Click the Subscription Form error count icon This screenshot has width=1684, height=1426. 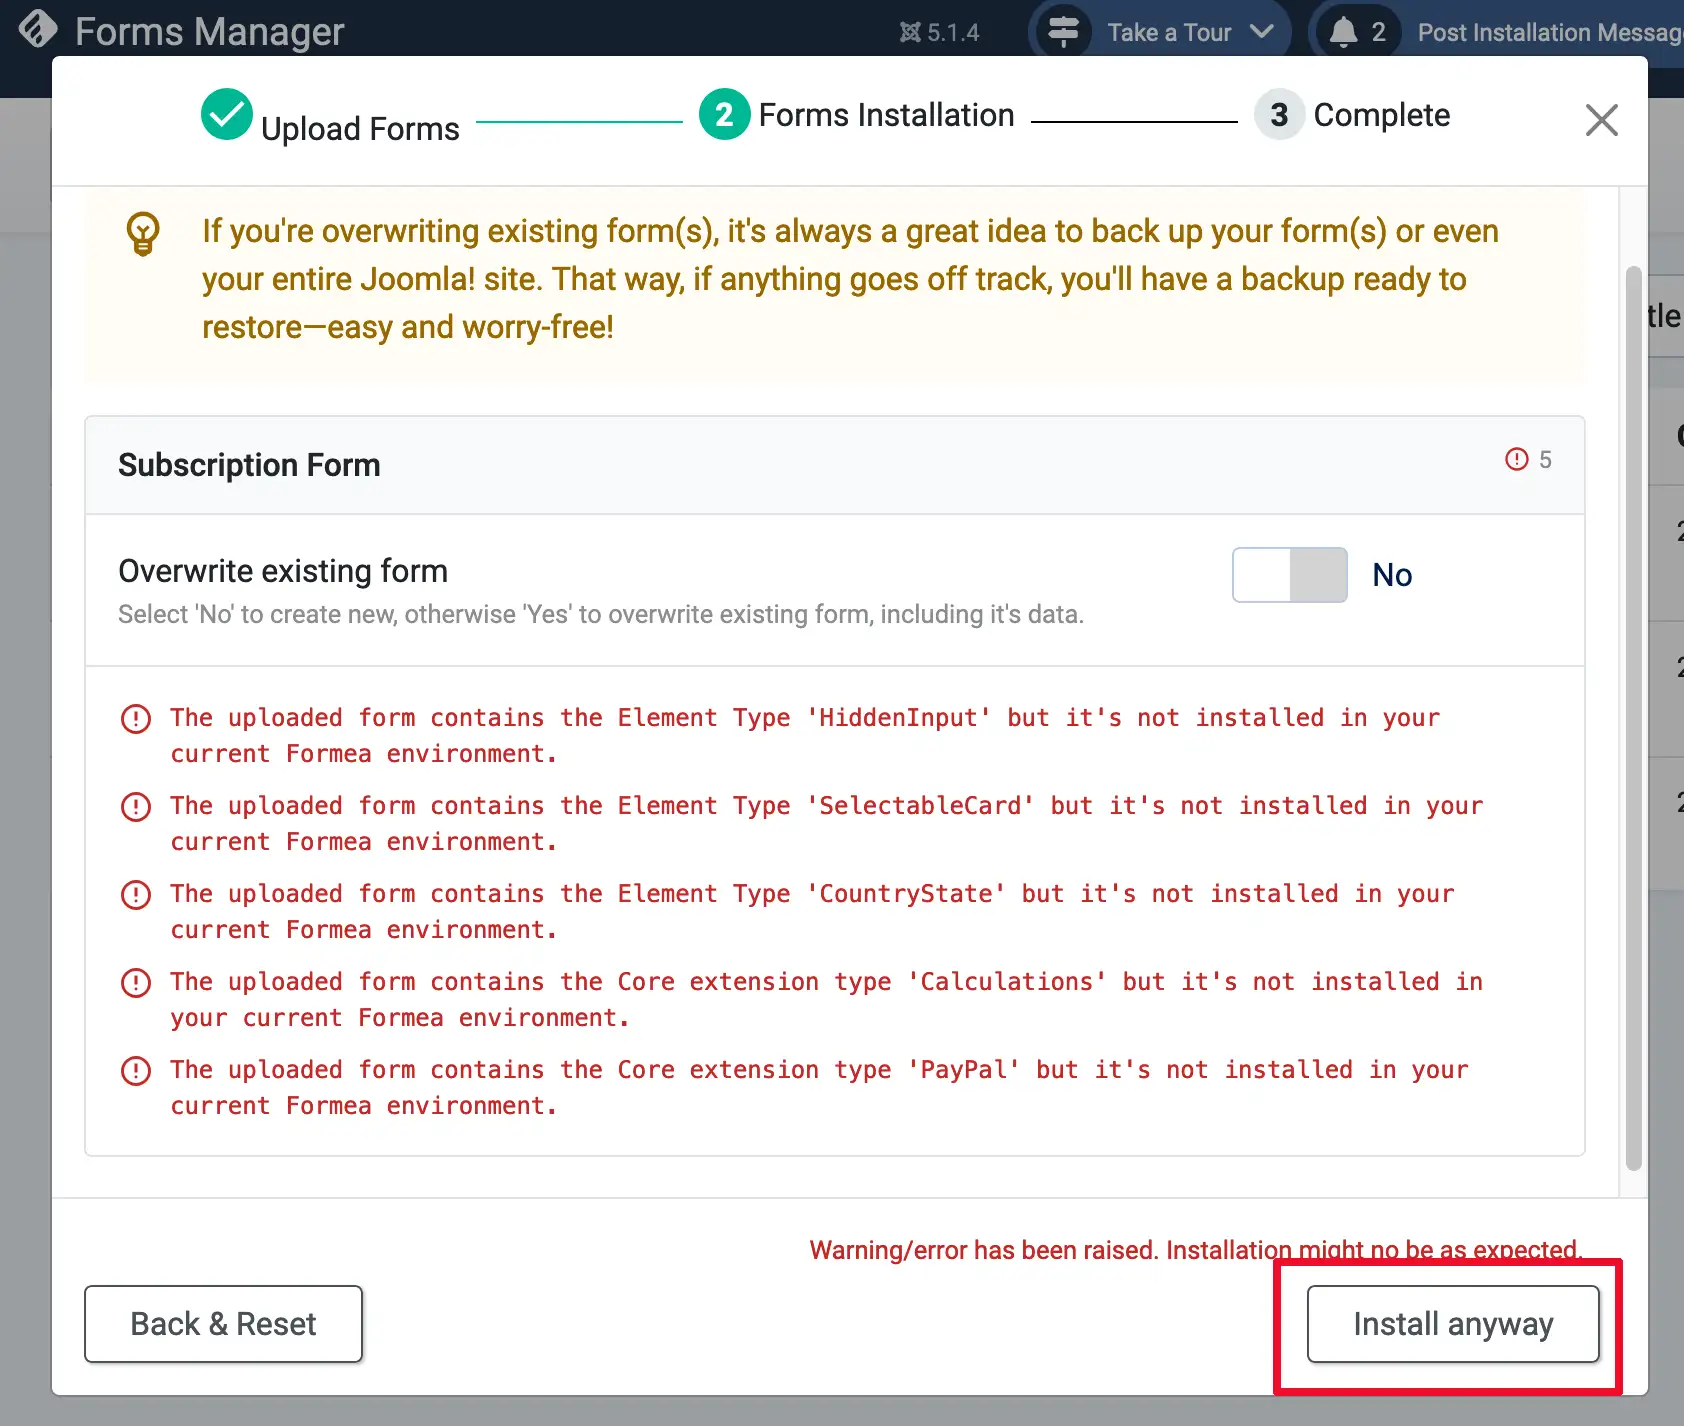[1516, 459]
